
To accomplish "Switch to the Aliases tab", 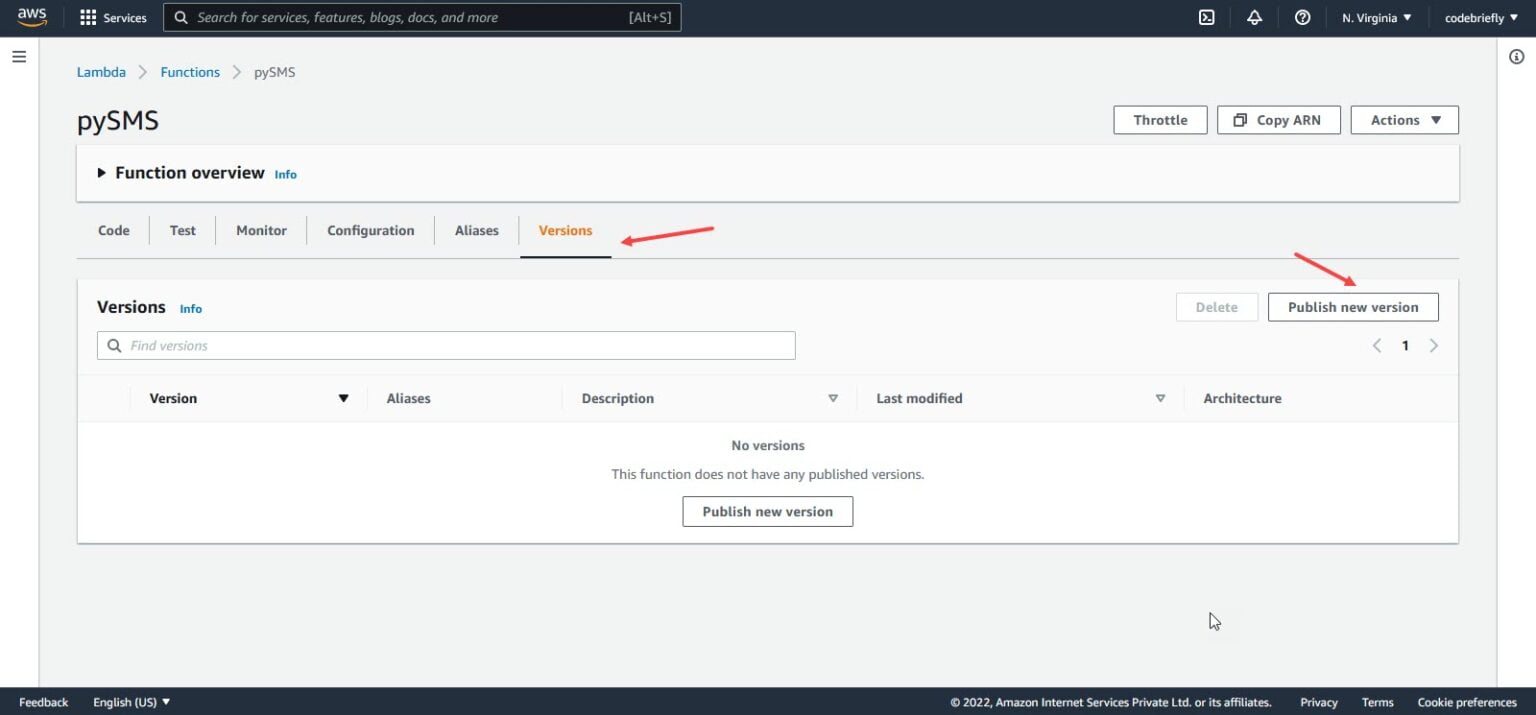I will coord(476,230).
